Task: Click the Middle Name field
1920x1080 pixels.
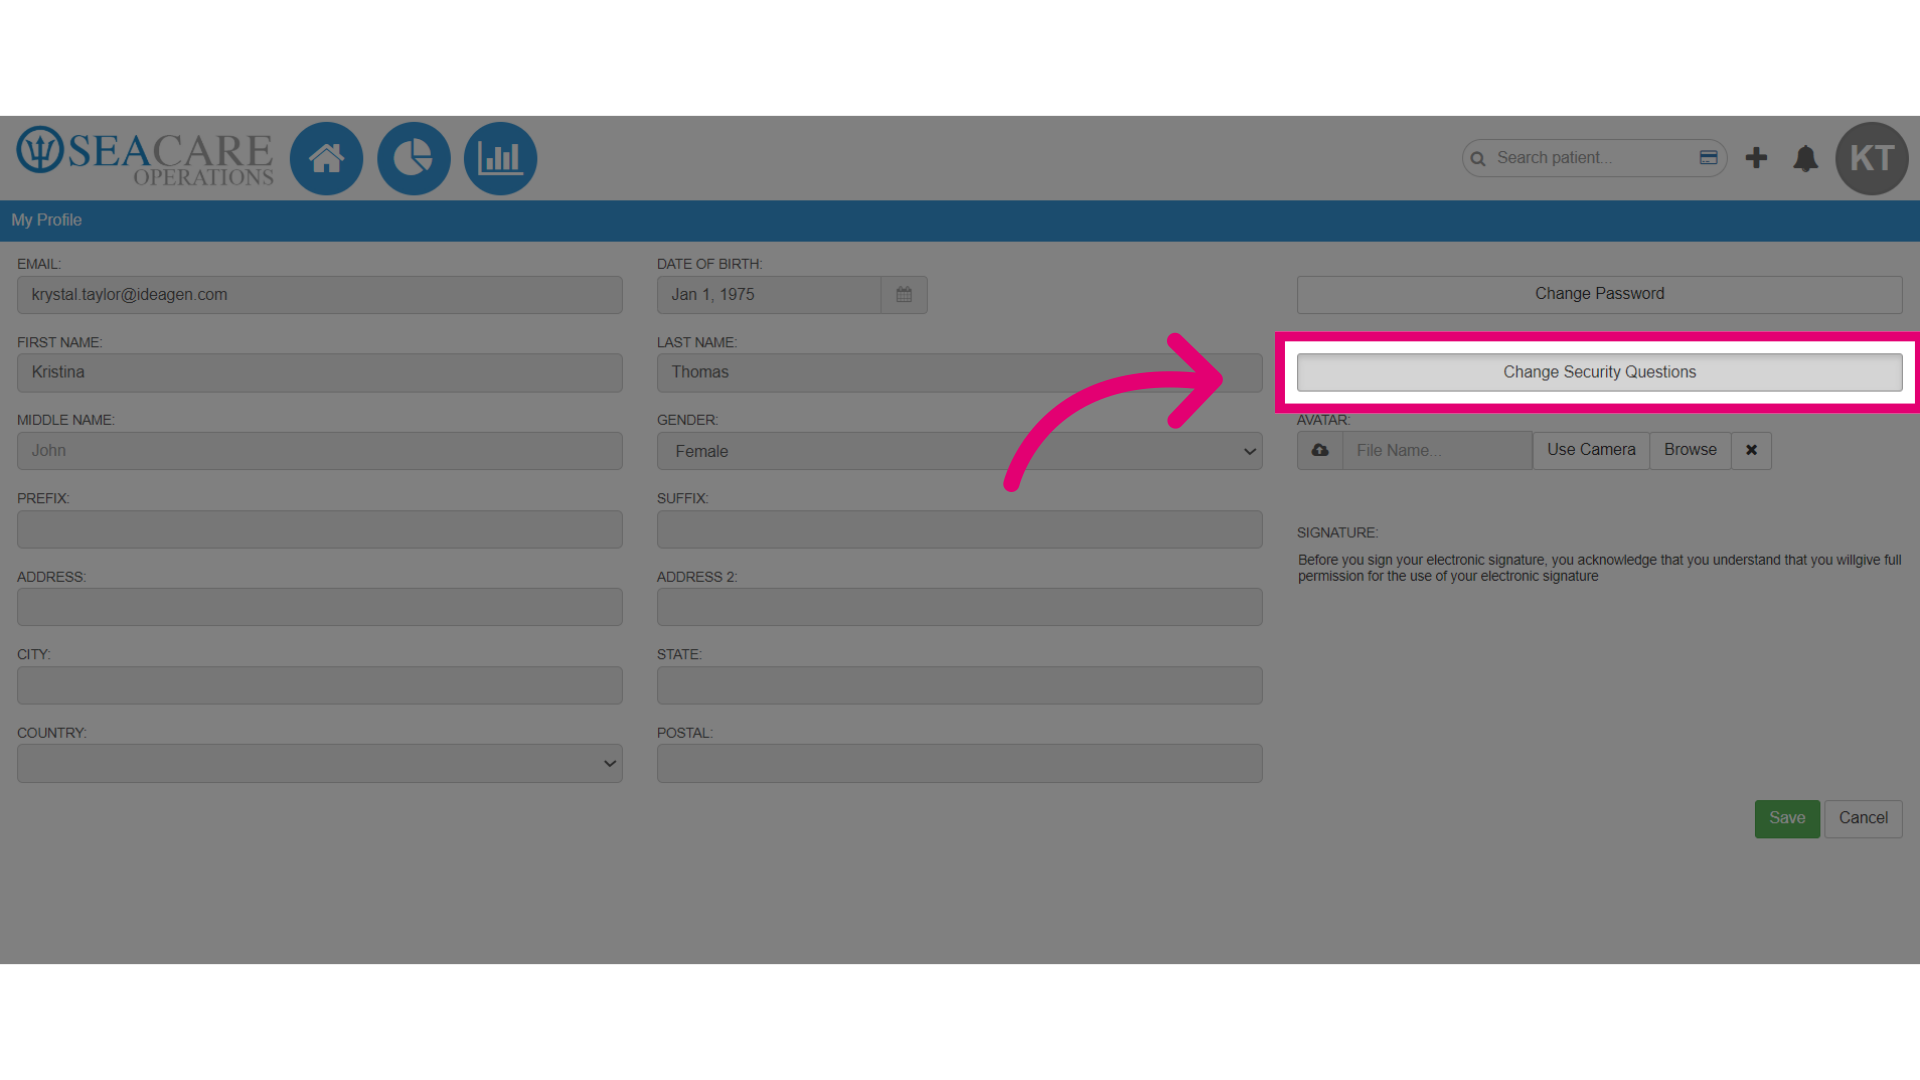Action: pos(320,451)
